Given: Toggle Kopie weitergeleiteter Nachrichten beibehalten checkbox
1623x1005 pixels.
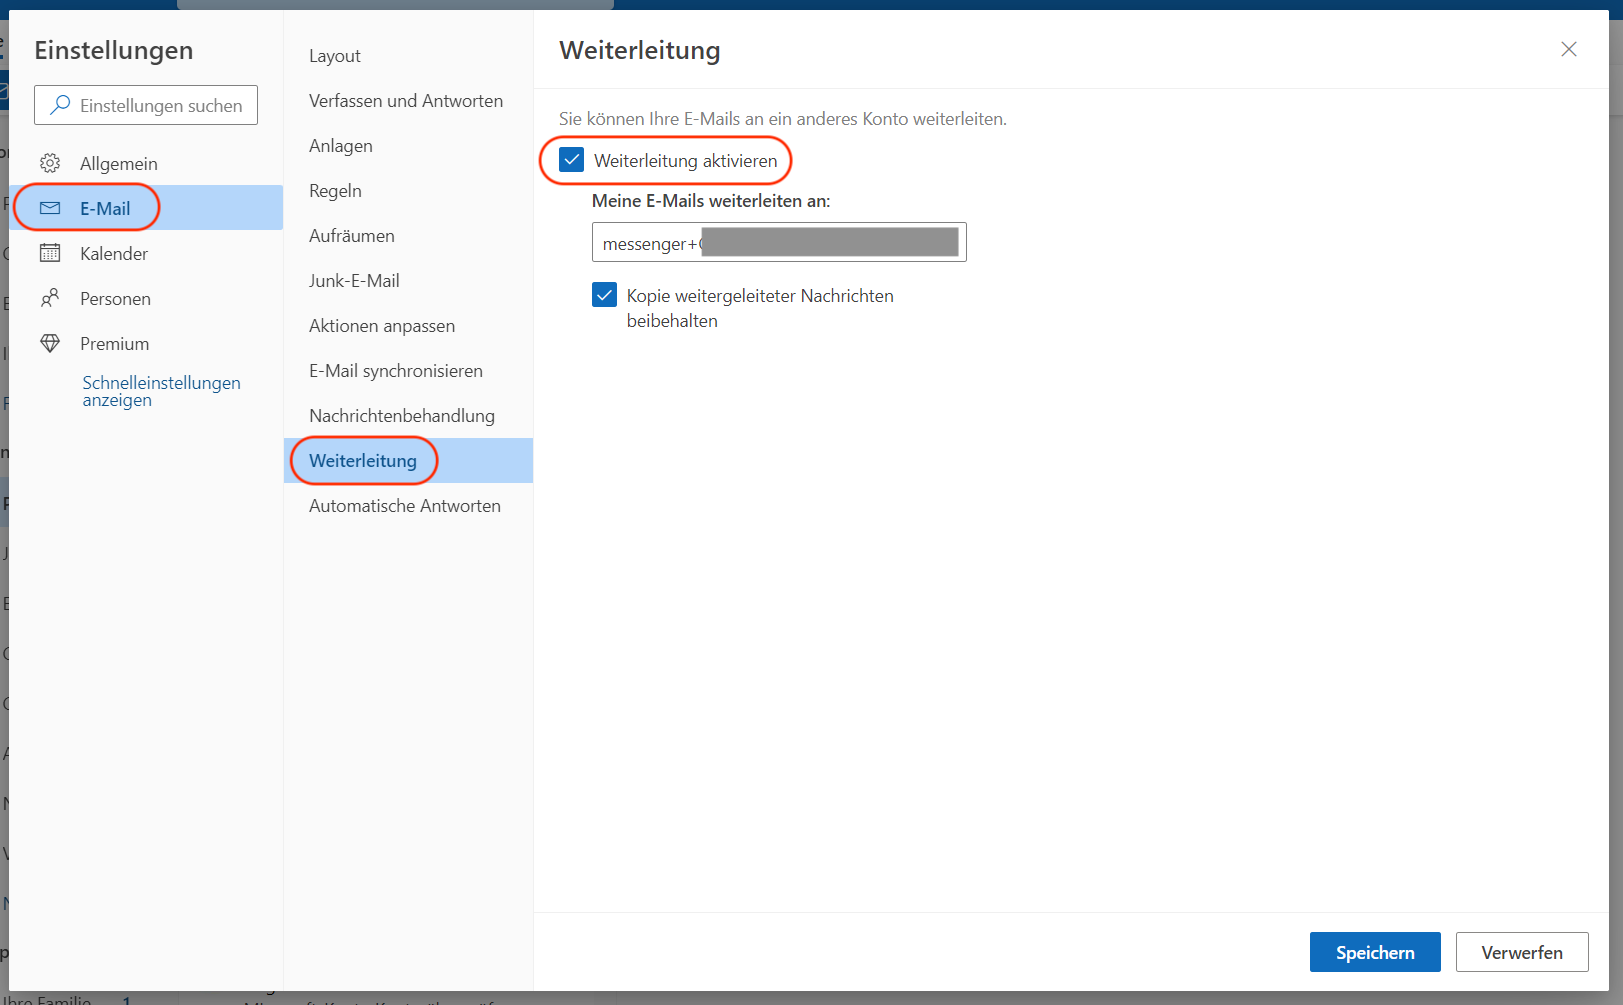Looking at the screenshot, I should pyautogui.click(x=604, y=295).
